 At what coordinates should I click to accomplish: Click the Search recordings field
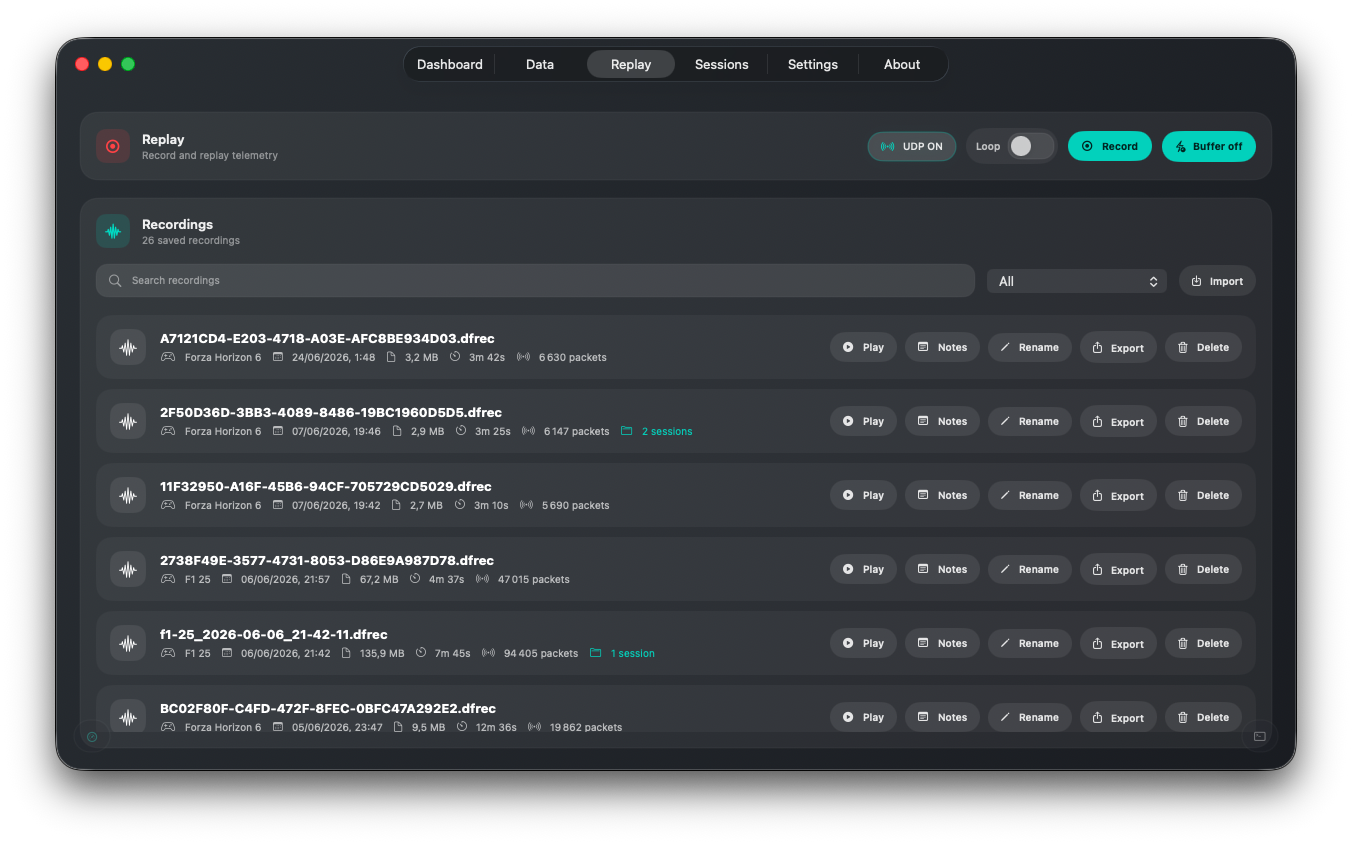[535, 281]
